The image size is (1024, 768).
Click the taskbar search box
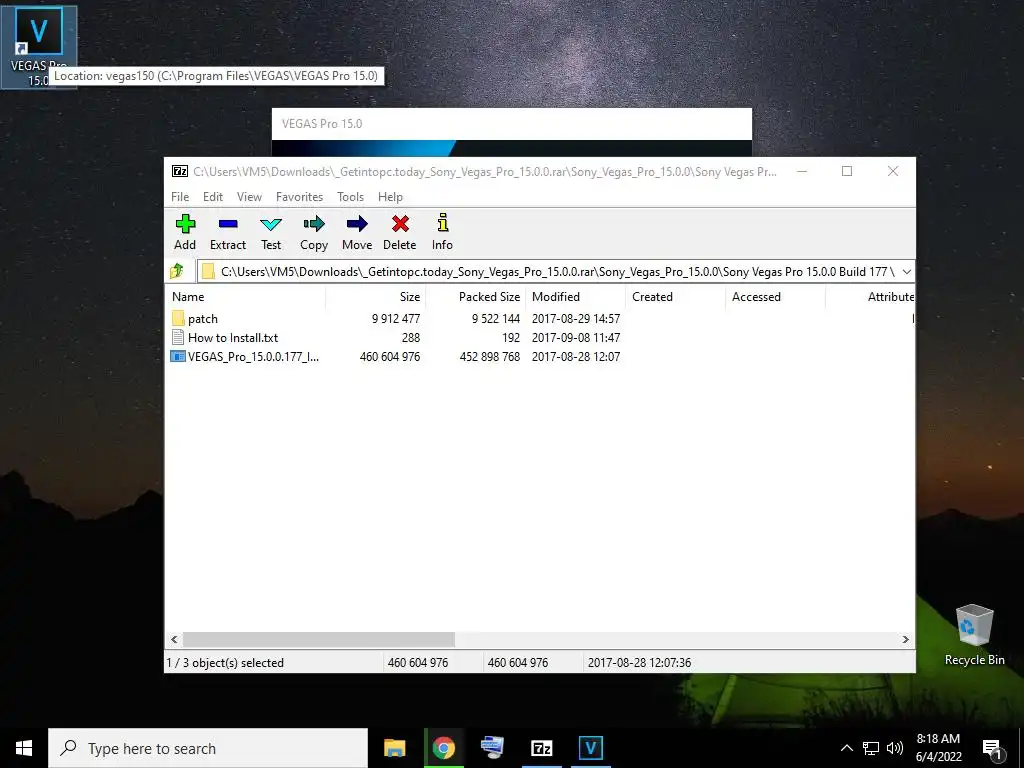pyautogui.click(x=208, y=748)
